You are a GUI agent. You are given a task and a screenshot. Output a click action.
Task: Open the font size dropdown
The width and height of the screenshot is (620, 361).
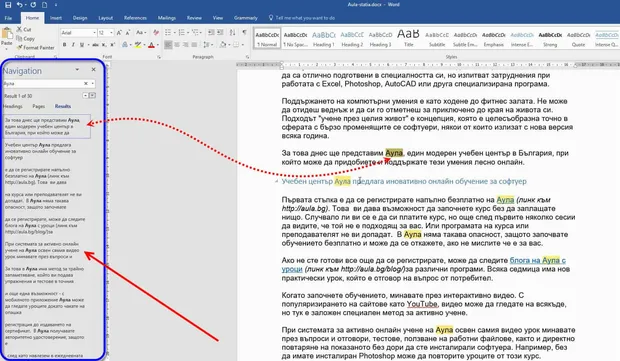112,32
